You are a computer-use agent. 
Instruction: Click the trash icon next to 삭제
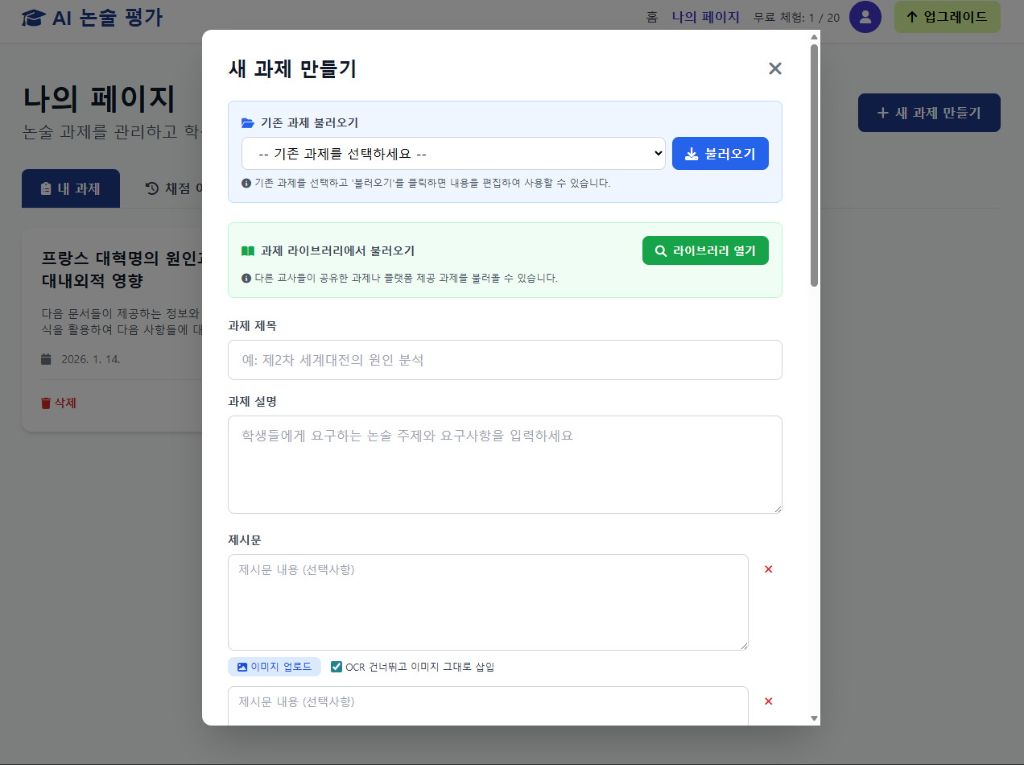(45, 402)
